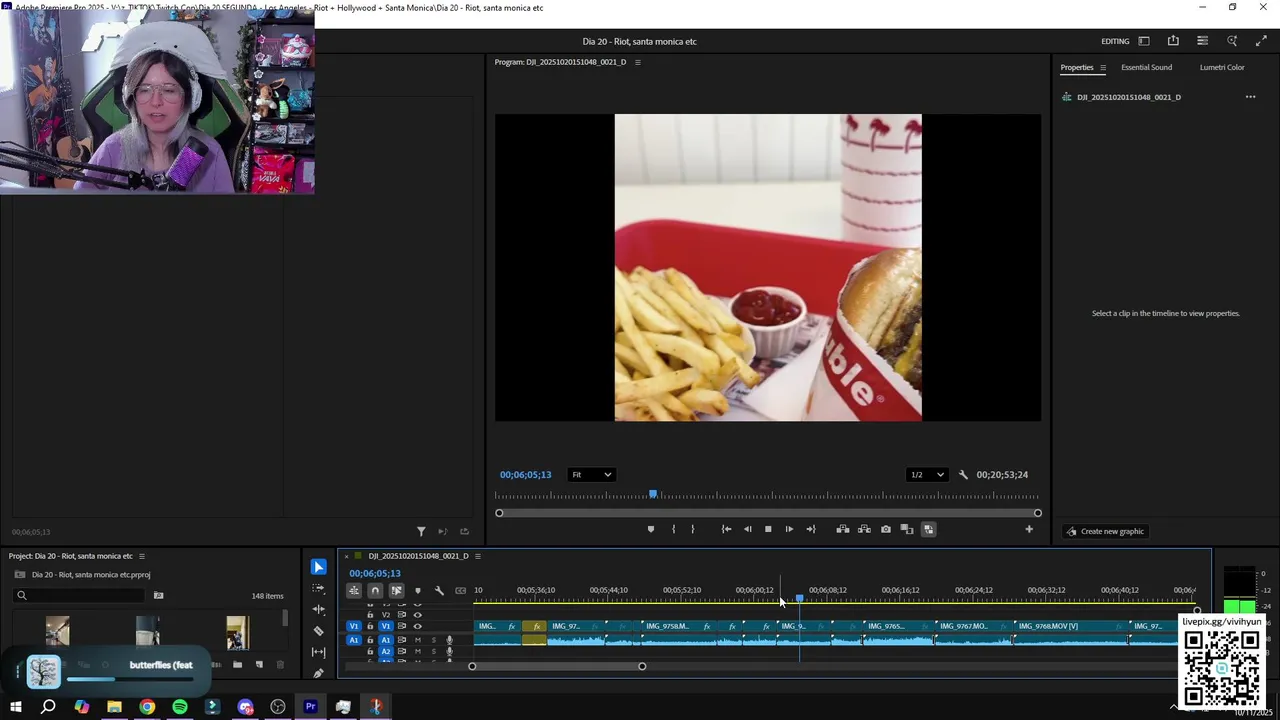Add a marker in Program monitor
The width and height of the screenshot is (1280, 720).
point(651,529)
